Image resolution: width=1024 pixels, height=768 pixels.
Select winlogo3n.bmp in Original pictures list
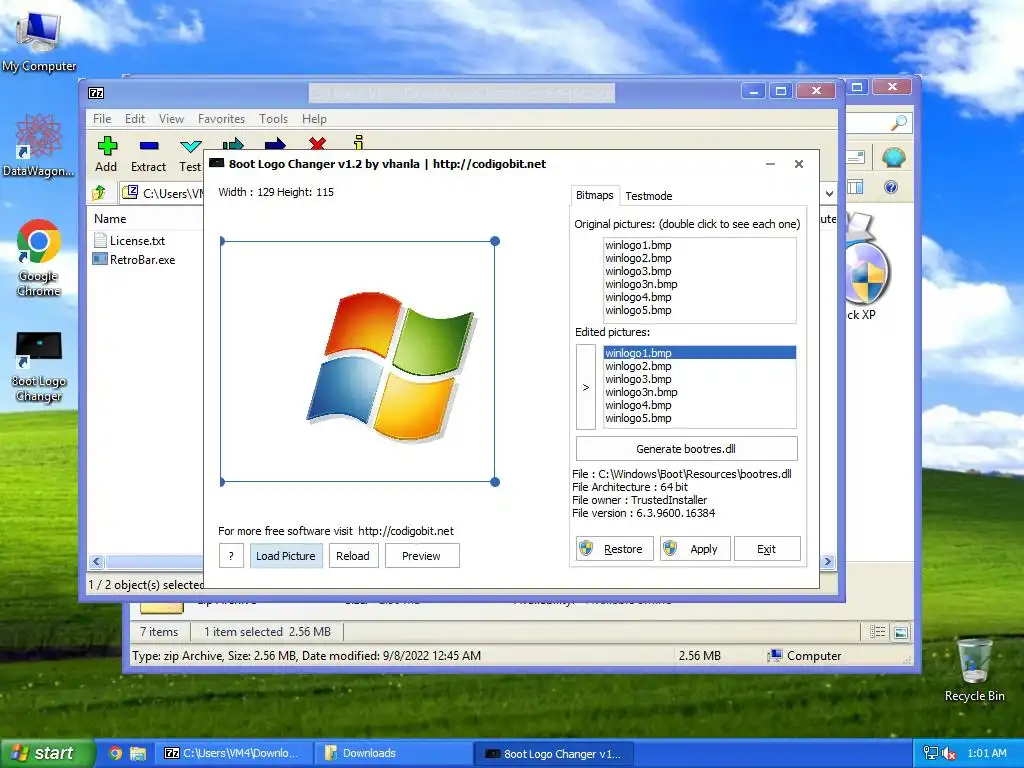(x=641, y=284)
